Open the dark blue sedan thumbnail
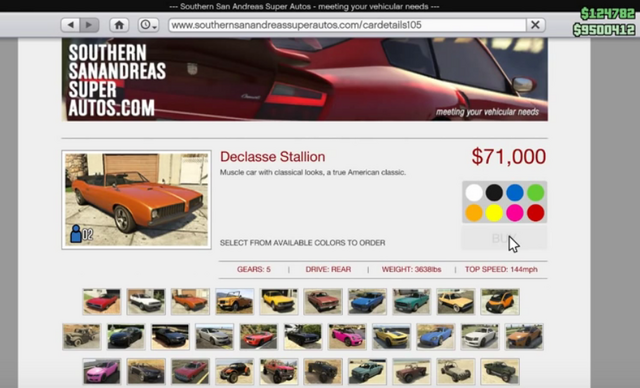This screenshot has height=388, width=640. pyautogui.click(x=170, y=337)
